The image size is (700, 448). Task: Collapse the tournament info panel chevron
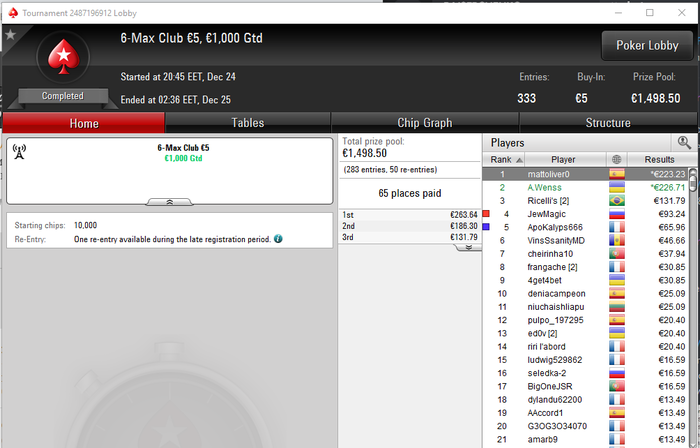click(x=170, y=202)
